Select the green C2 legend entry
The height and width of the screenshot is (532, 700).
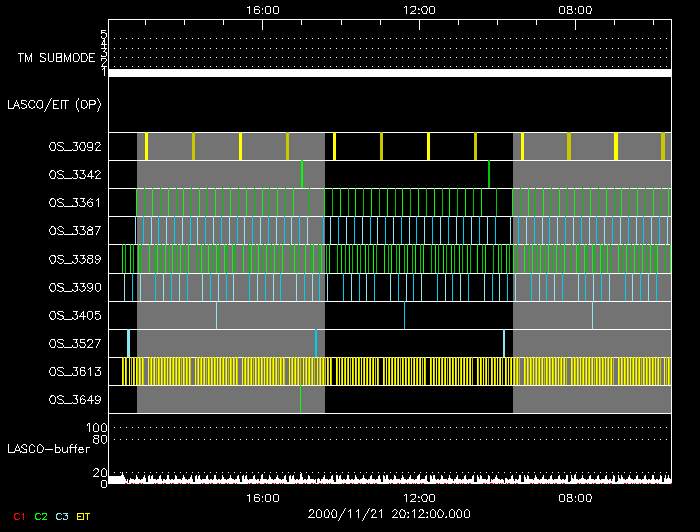click(41, 516)
